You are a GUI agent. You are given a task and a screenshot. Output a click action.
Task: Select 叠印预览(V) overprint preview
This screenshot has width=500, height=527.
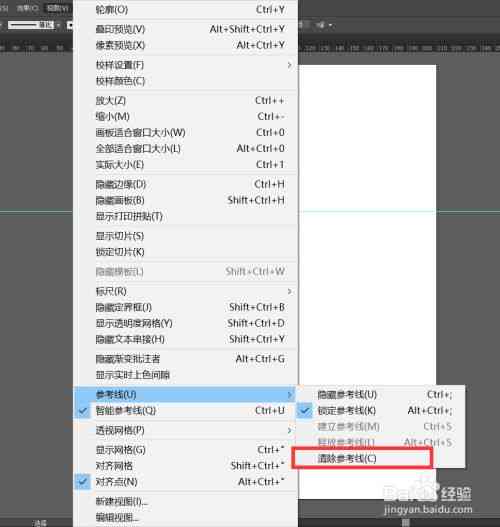tap(185, 29)
